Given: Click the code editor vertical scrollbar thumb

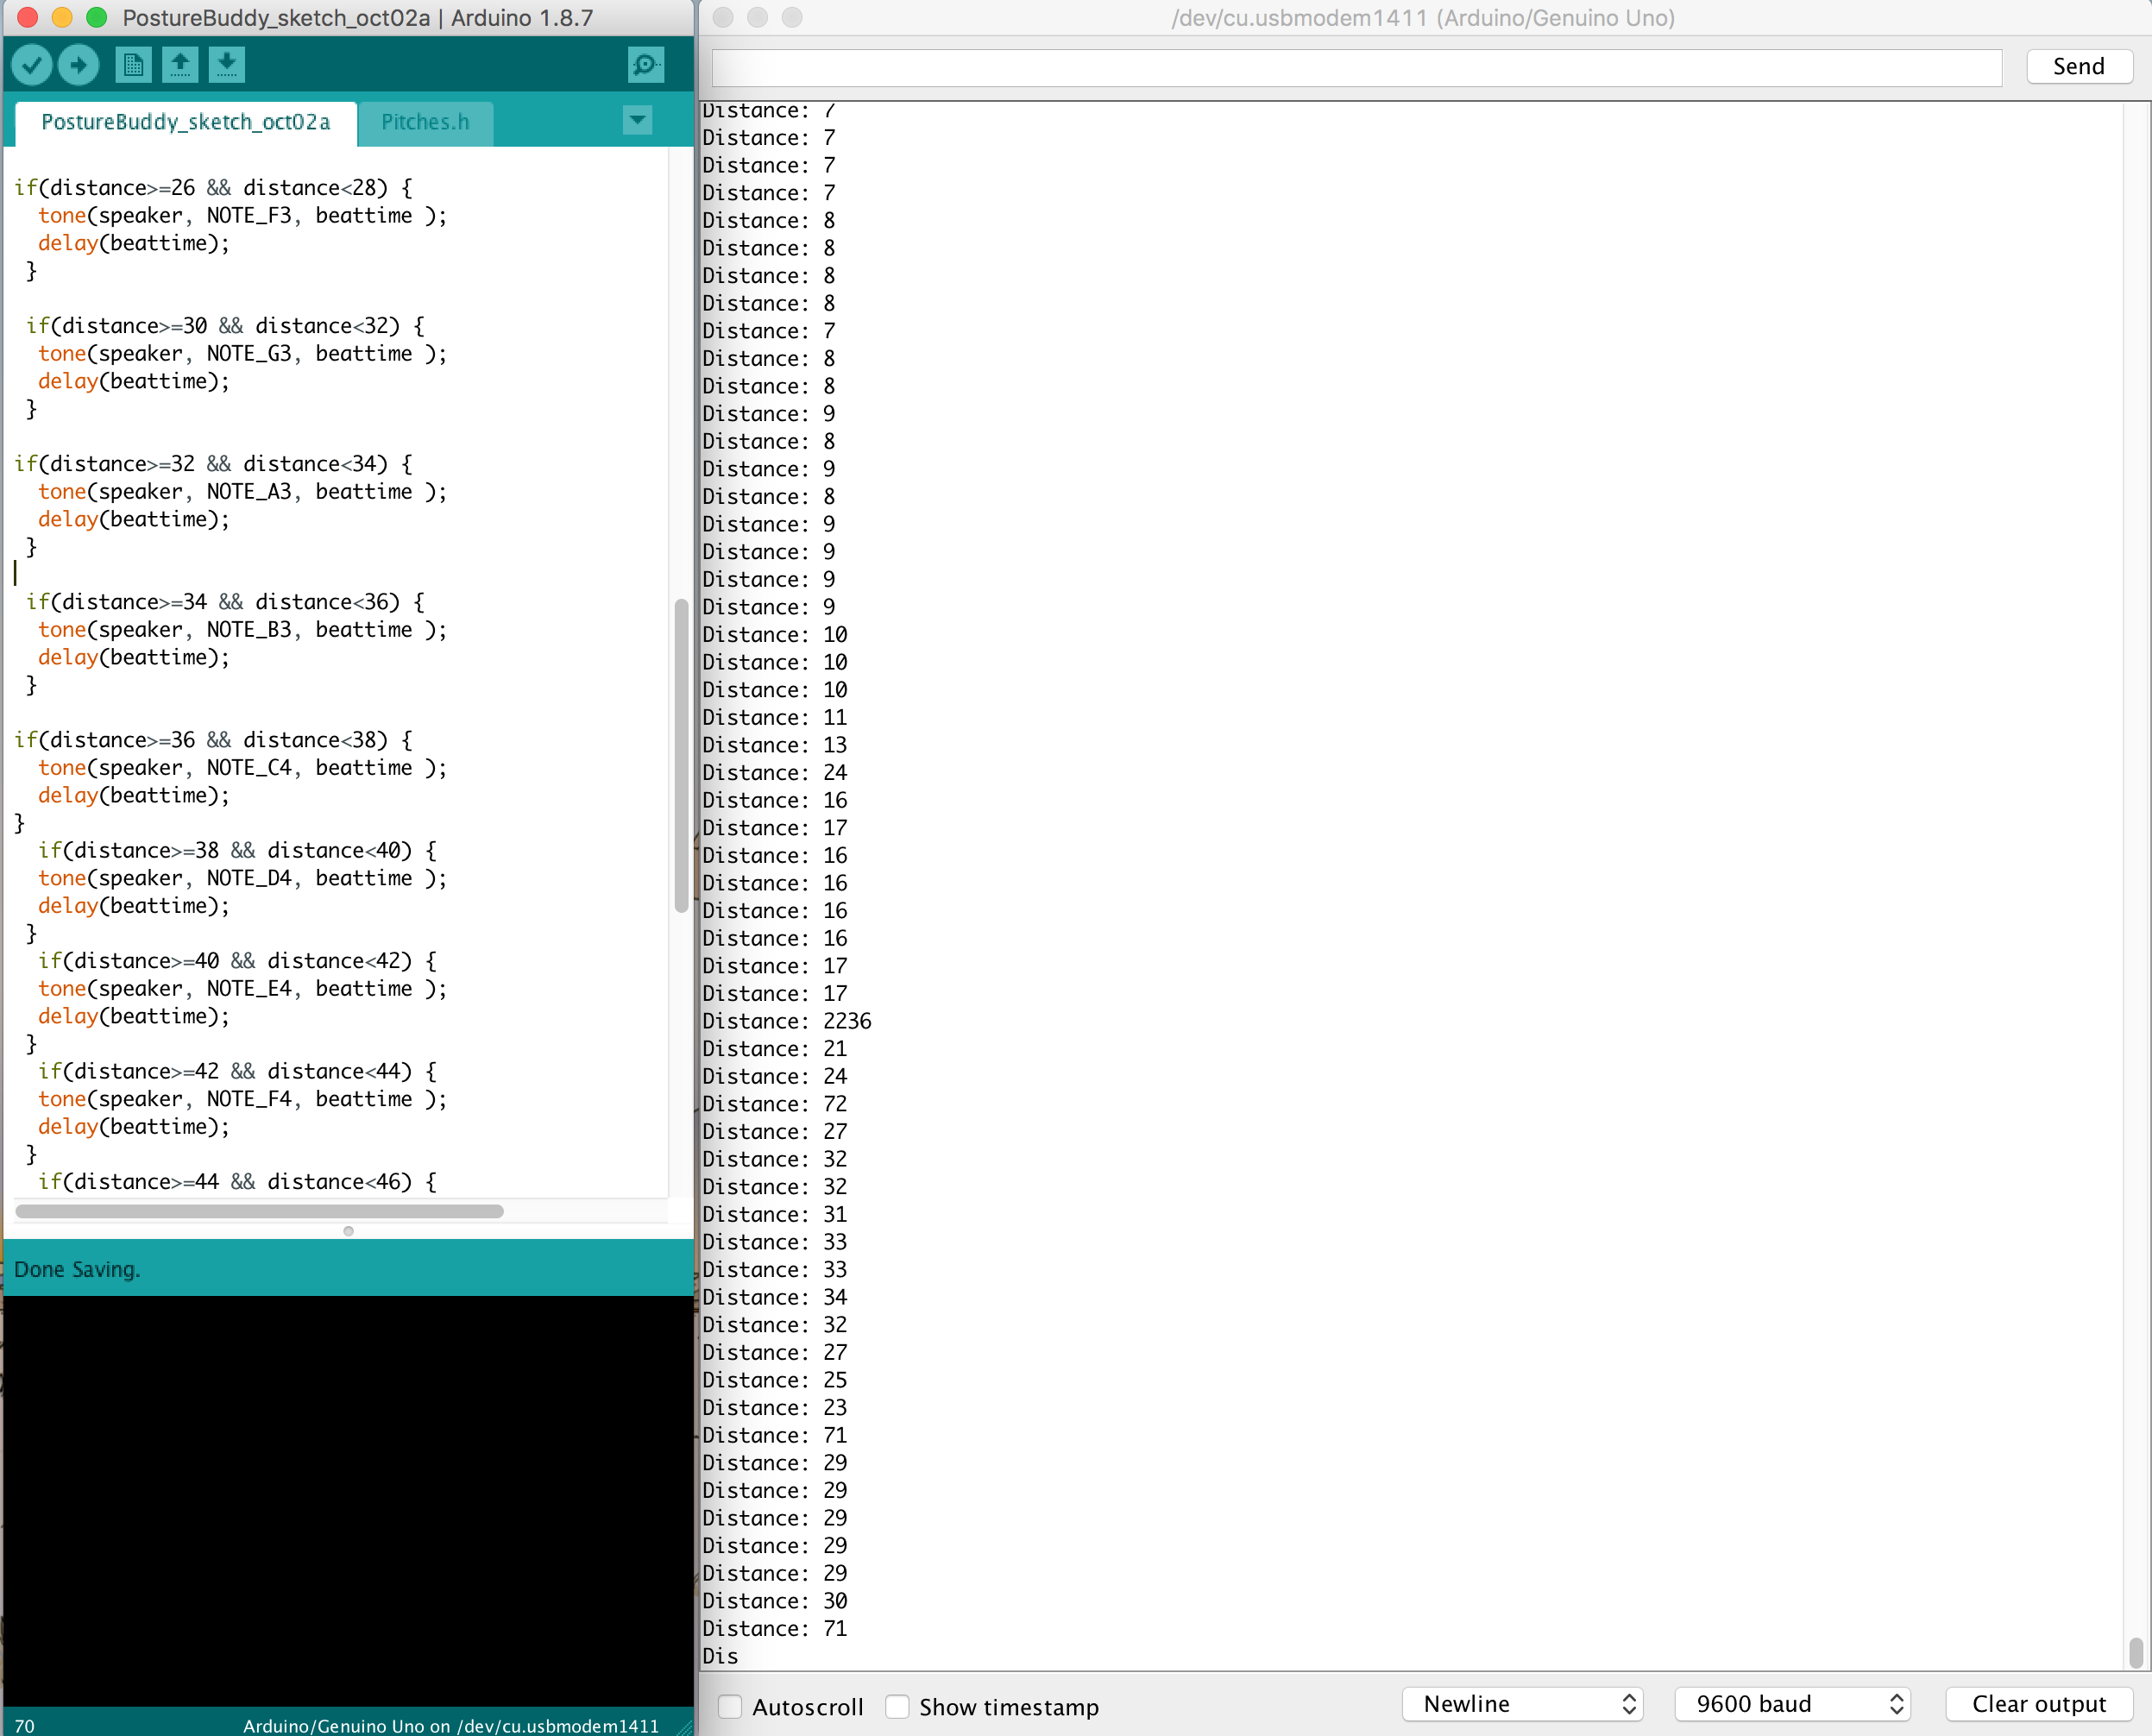Looking at the screenshot, I should (x=681, y=755).
